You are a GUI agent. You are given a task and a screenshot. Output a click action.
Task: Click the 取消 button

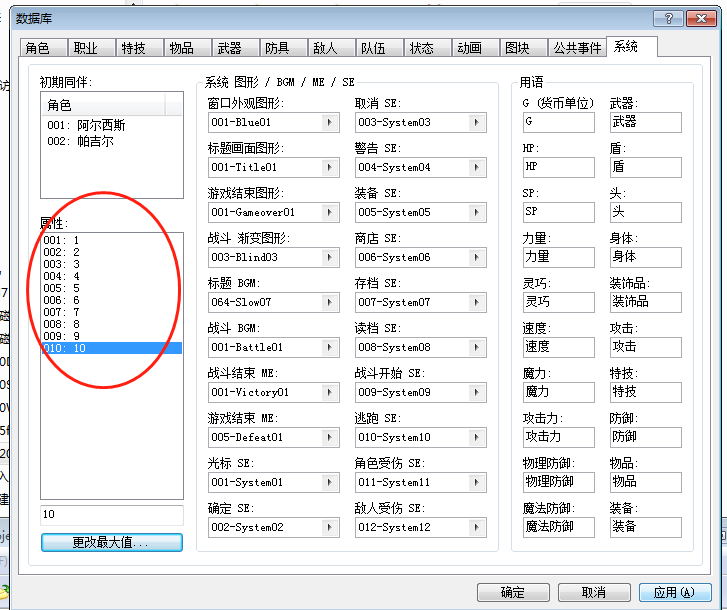point(594,592)
